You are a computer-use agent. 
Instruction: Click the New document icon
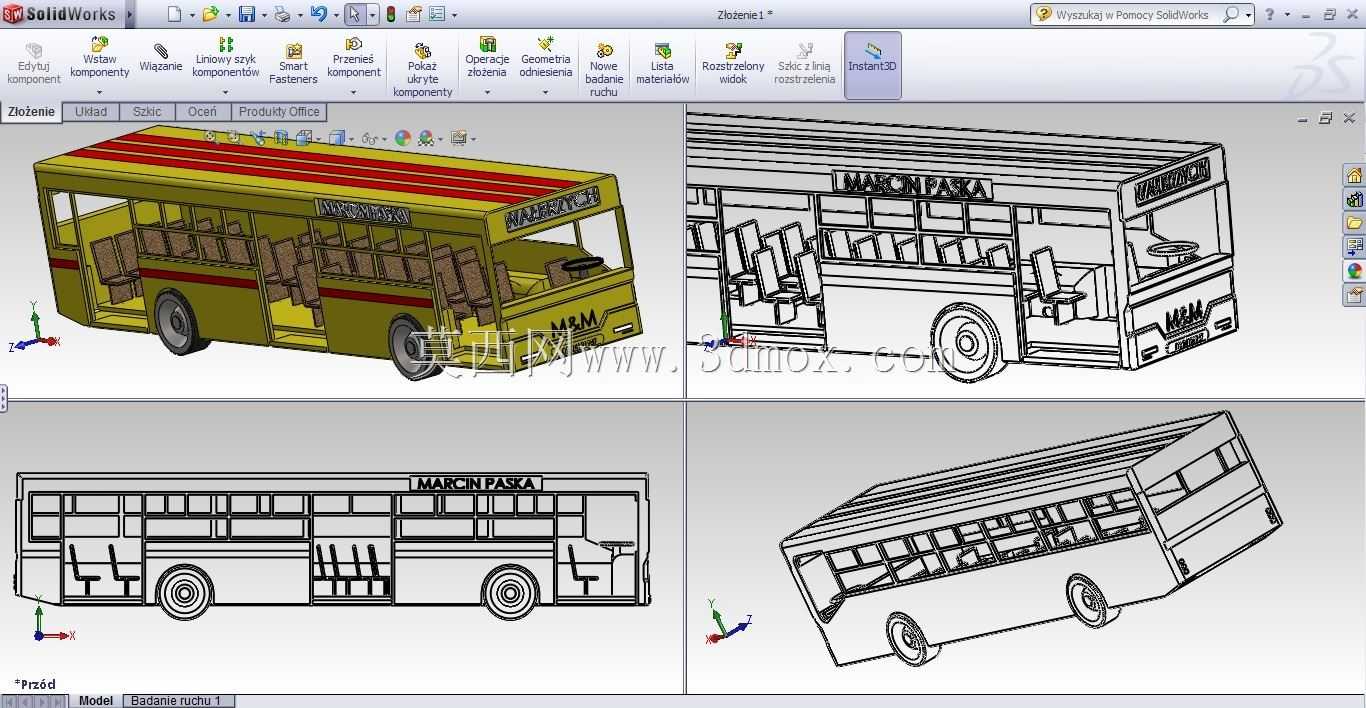pyautogui.click(x=174, y=14)
